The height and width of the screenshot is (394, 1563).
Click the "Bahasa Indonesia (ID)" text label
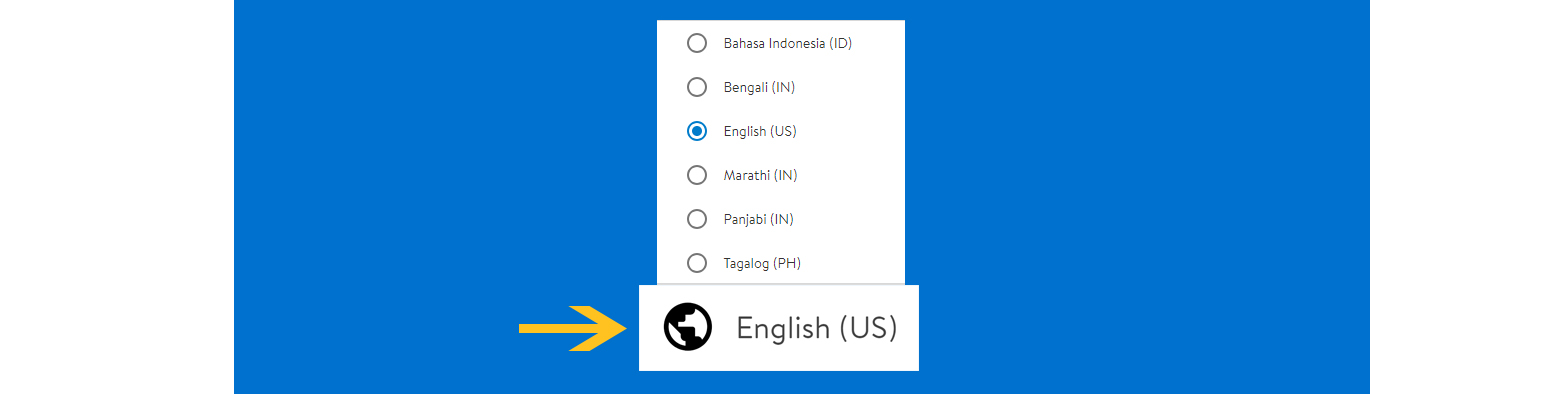coord(788,43)
